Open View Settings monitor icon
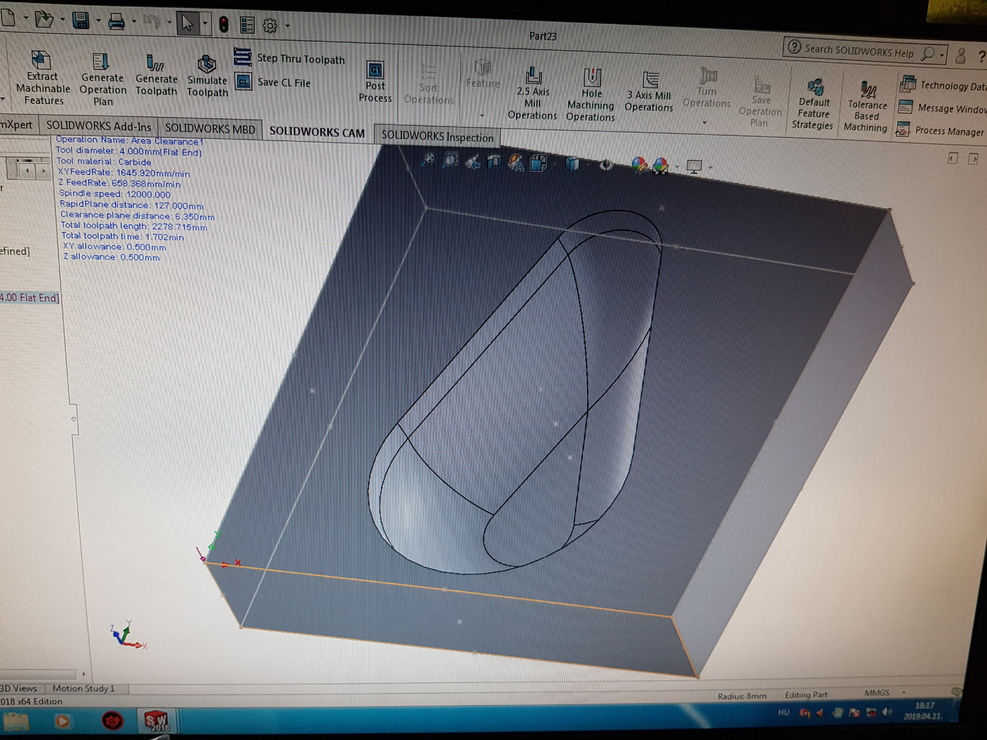Viewport: 987px width, 740px height. tap(694, 167)
